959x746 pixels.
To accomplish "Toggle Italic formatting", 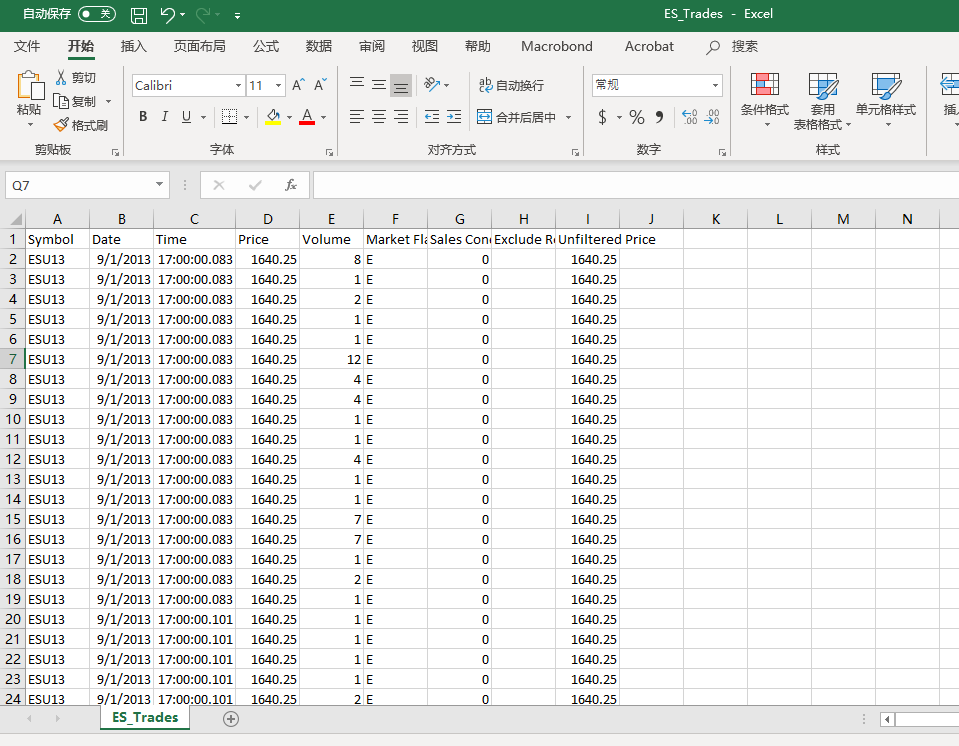I will pyautogui.click(x=165, y=117).
